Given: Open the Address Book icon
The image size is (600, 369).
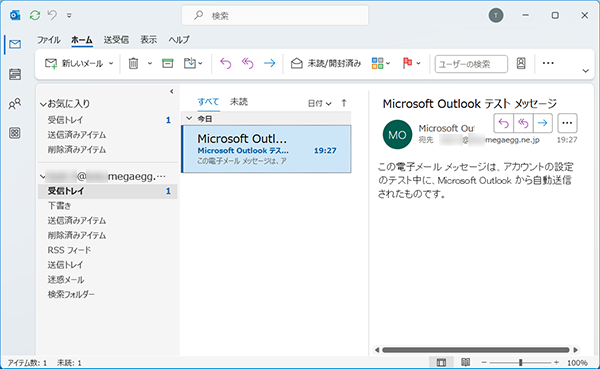Looking at the screenshot, I should coord(521,64).
